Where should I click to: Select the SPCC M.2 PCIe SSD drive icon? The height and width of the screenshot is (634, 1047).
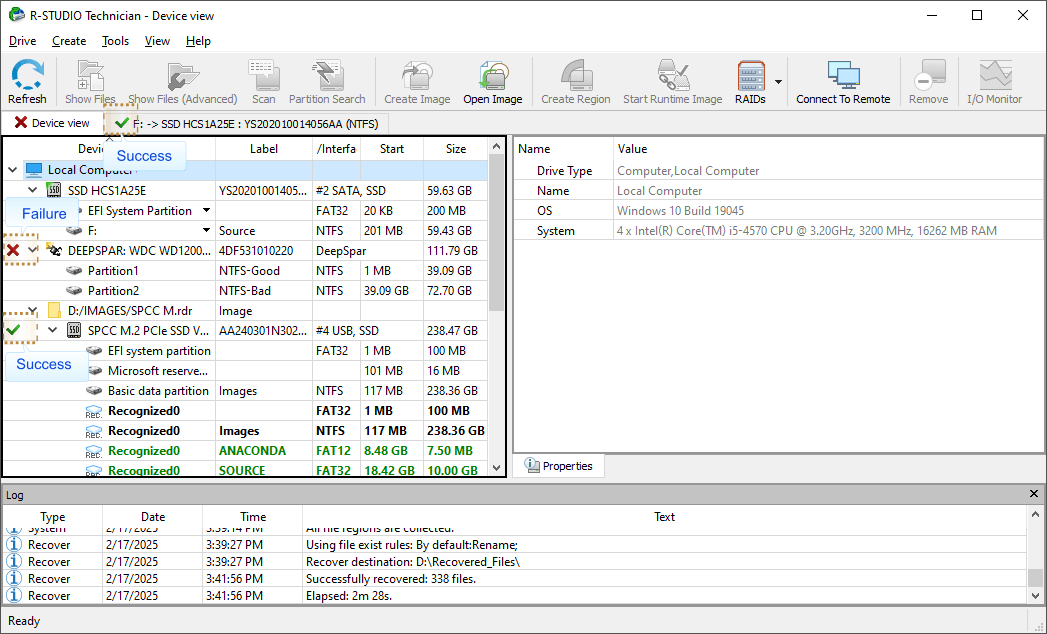pos(74,331)
